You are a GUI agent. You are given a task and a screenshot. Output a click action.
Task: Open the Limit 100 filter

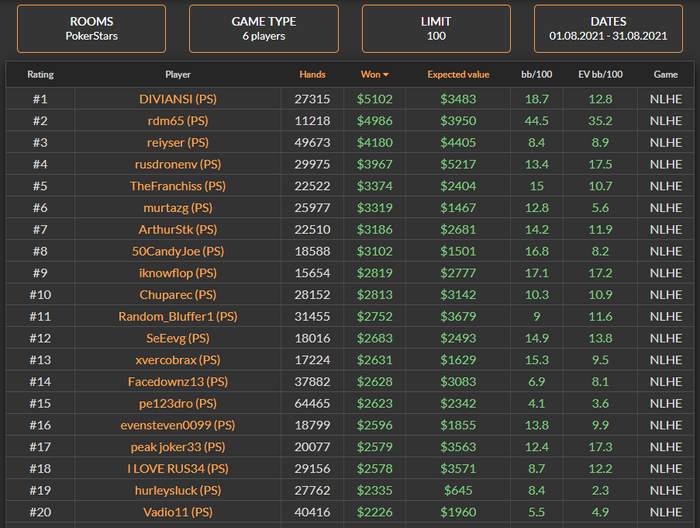[x=436, y=28]
